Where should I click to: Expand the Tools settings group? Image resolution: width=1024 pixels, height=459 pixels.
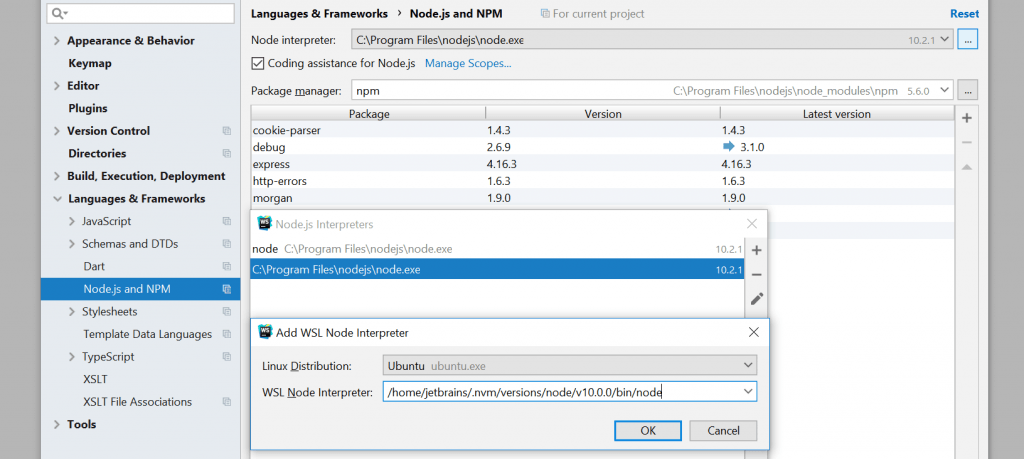tap(57, 424)
